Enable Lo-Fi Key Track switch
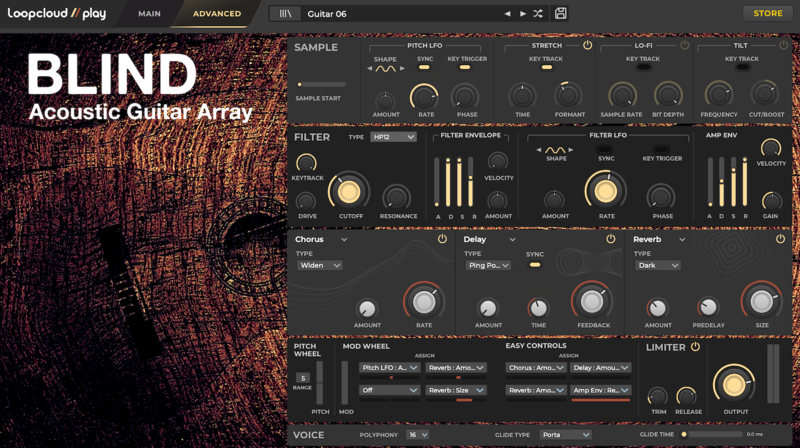This screenshot has width=800, height=448. point(642,68)
